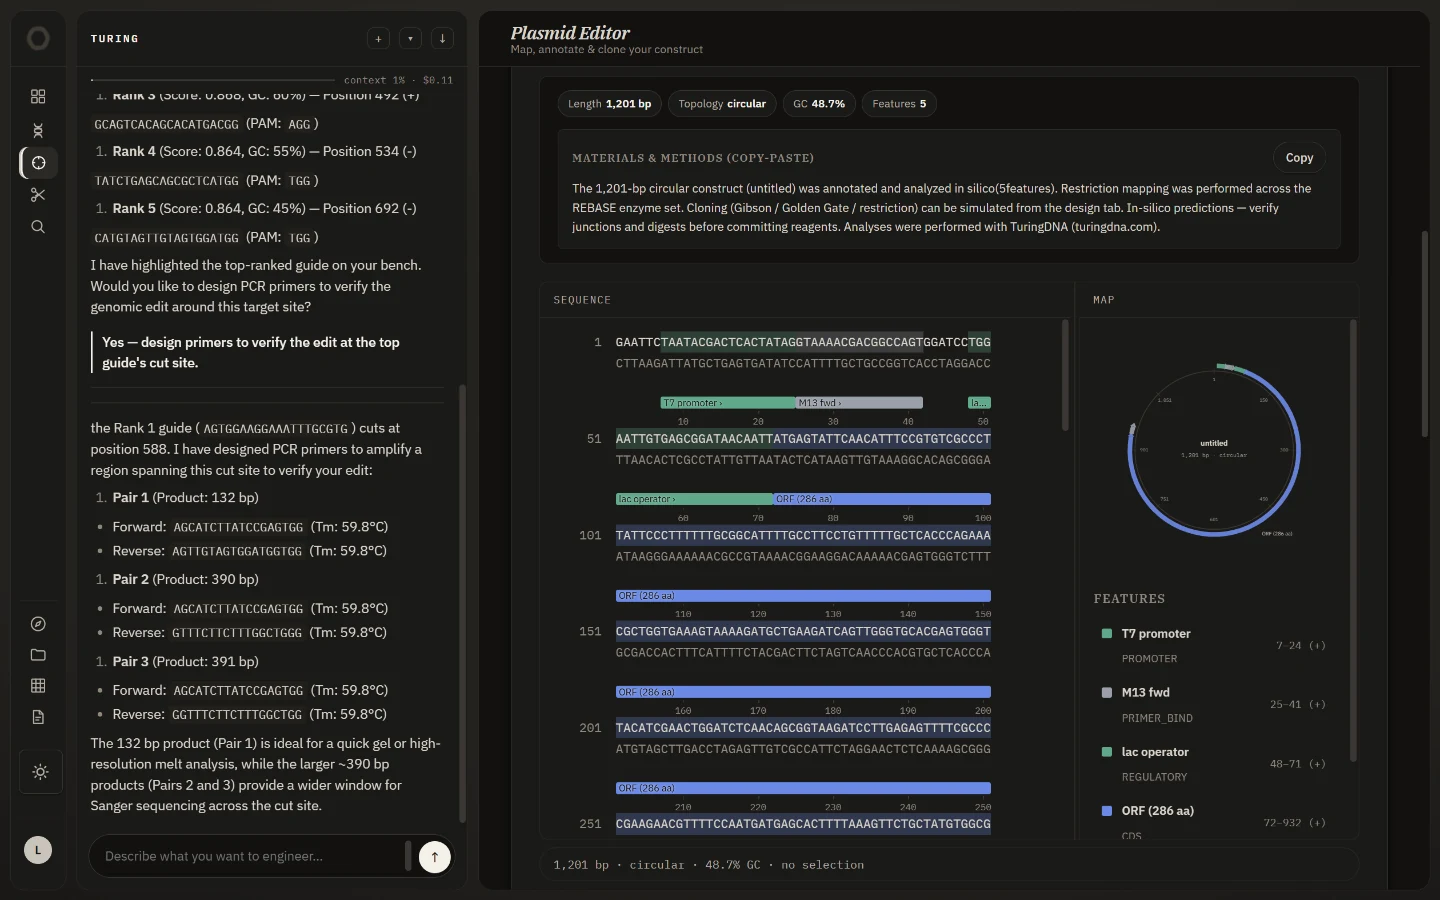Click the map panel vertical scrollbar

(x=1353, y=540)
